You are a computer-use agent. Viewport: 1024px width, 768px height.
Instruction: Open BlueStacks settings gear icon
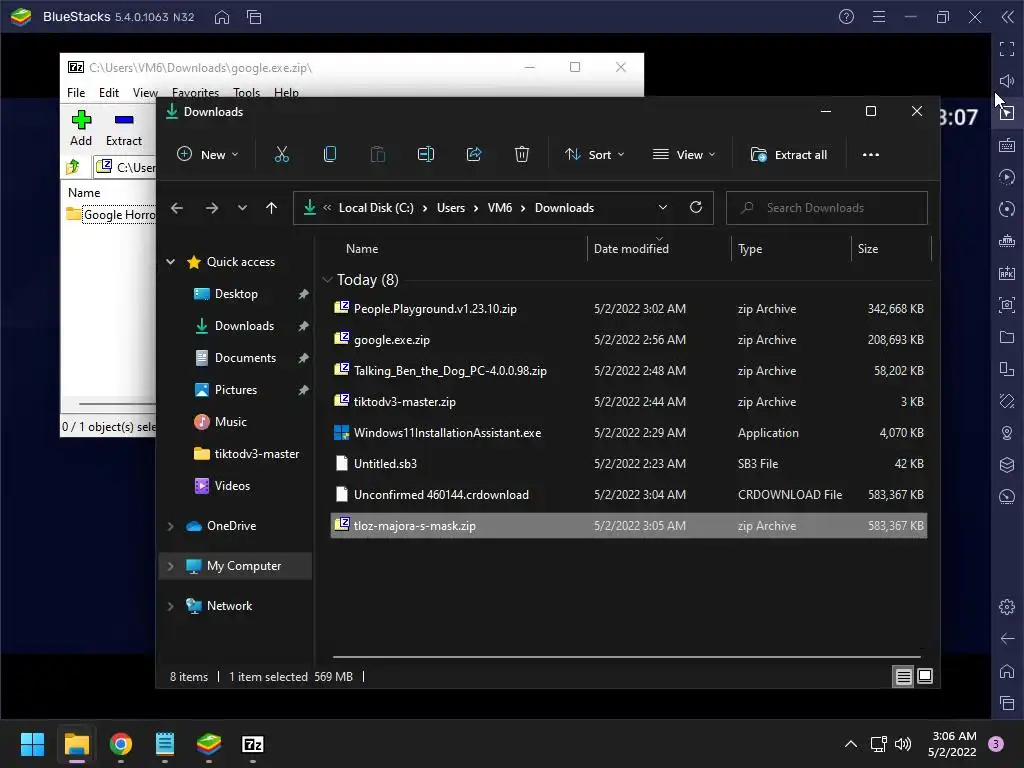coord(1007,607)
